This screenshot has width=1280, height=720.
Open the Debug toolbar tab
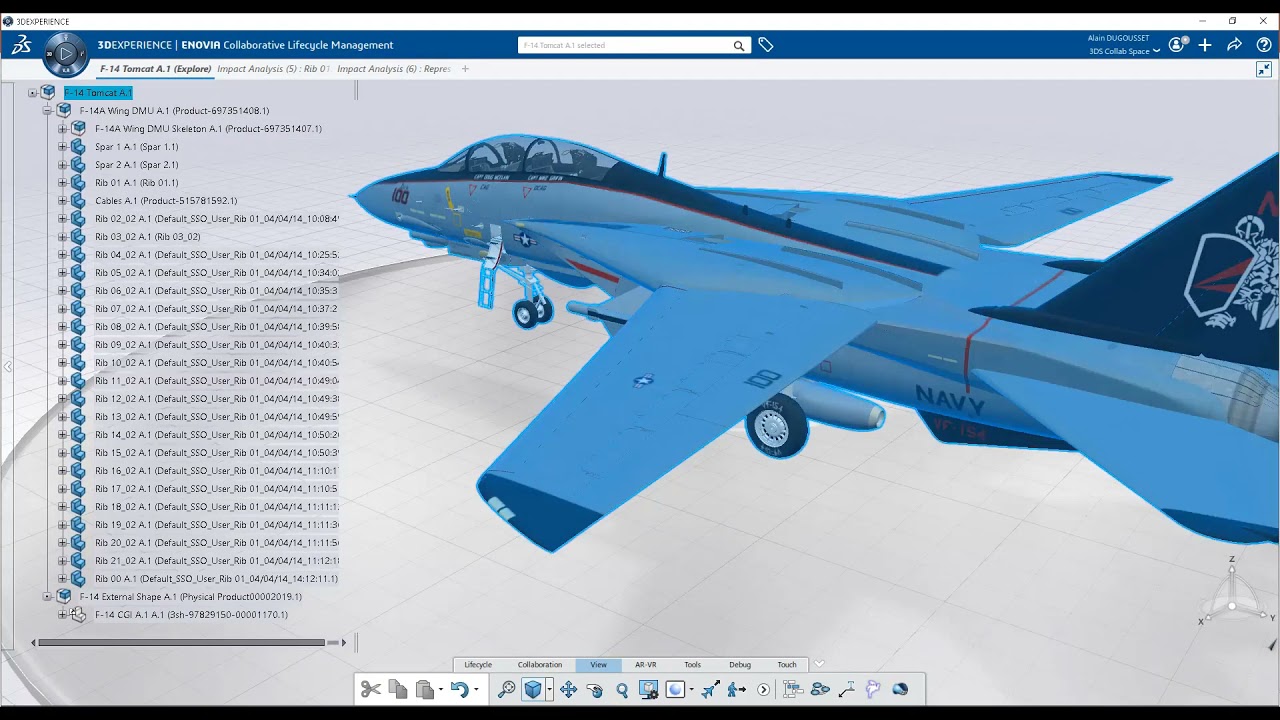(740, 665)
